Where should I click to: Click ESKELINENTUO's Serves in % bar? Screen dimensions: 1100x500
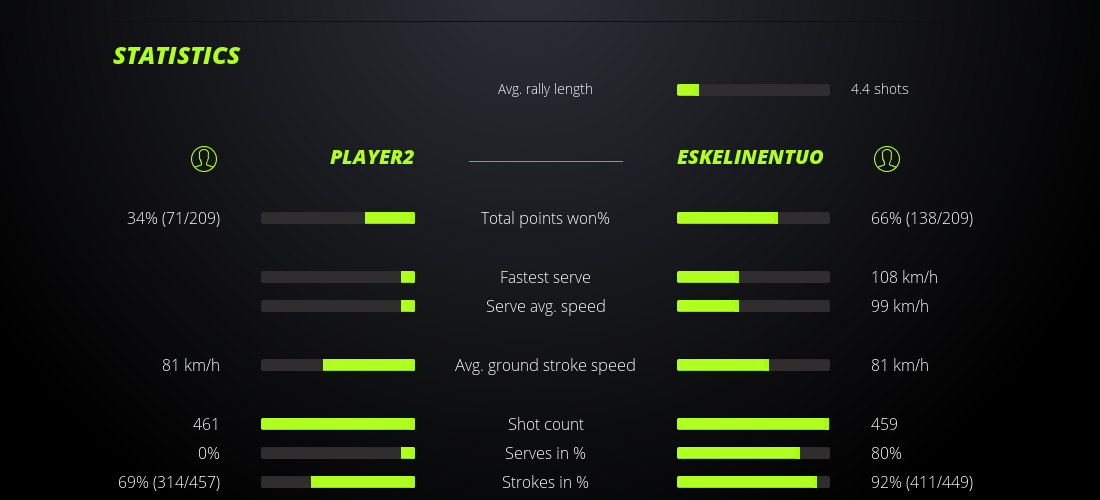pos(753,453)
